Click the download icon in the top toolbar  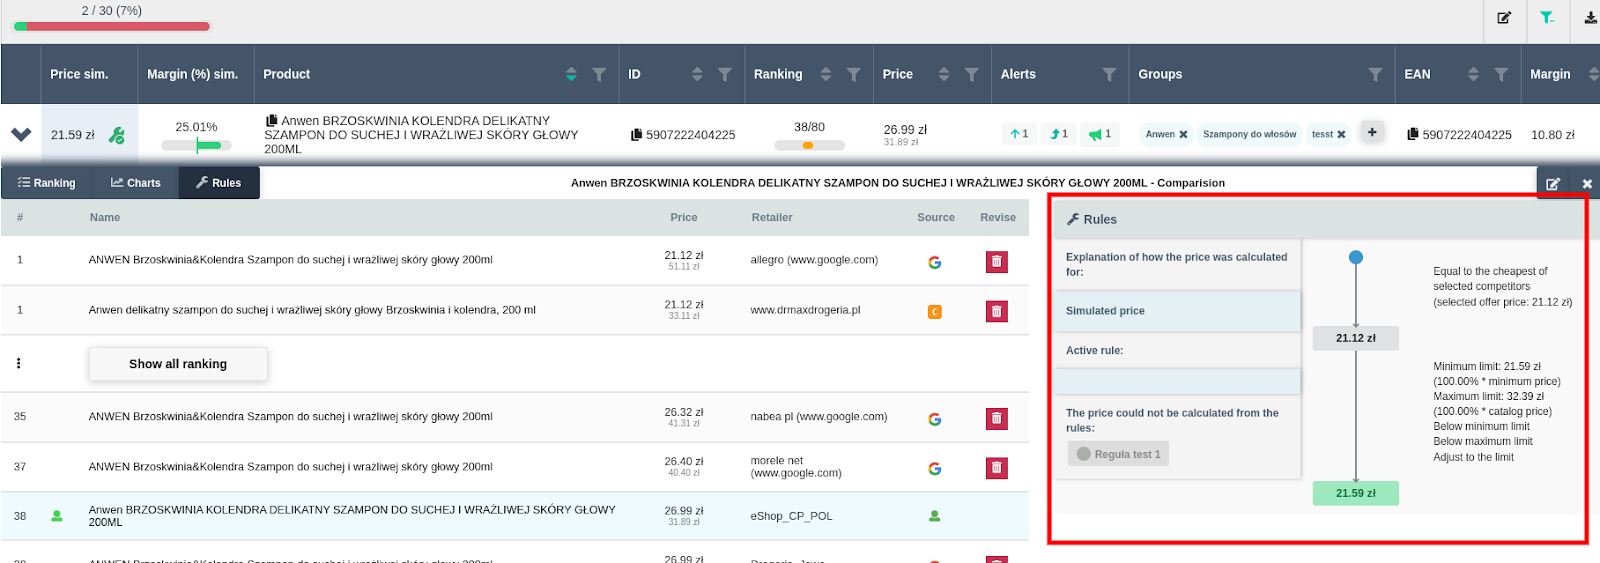[x=1590, y=17]
